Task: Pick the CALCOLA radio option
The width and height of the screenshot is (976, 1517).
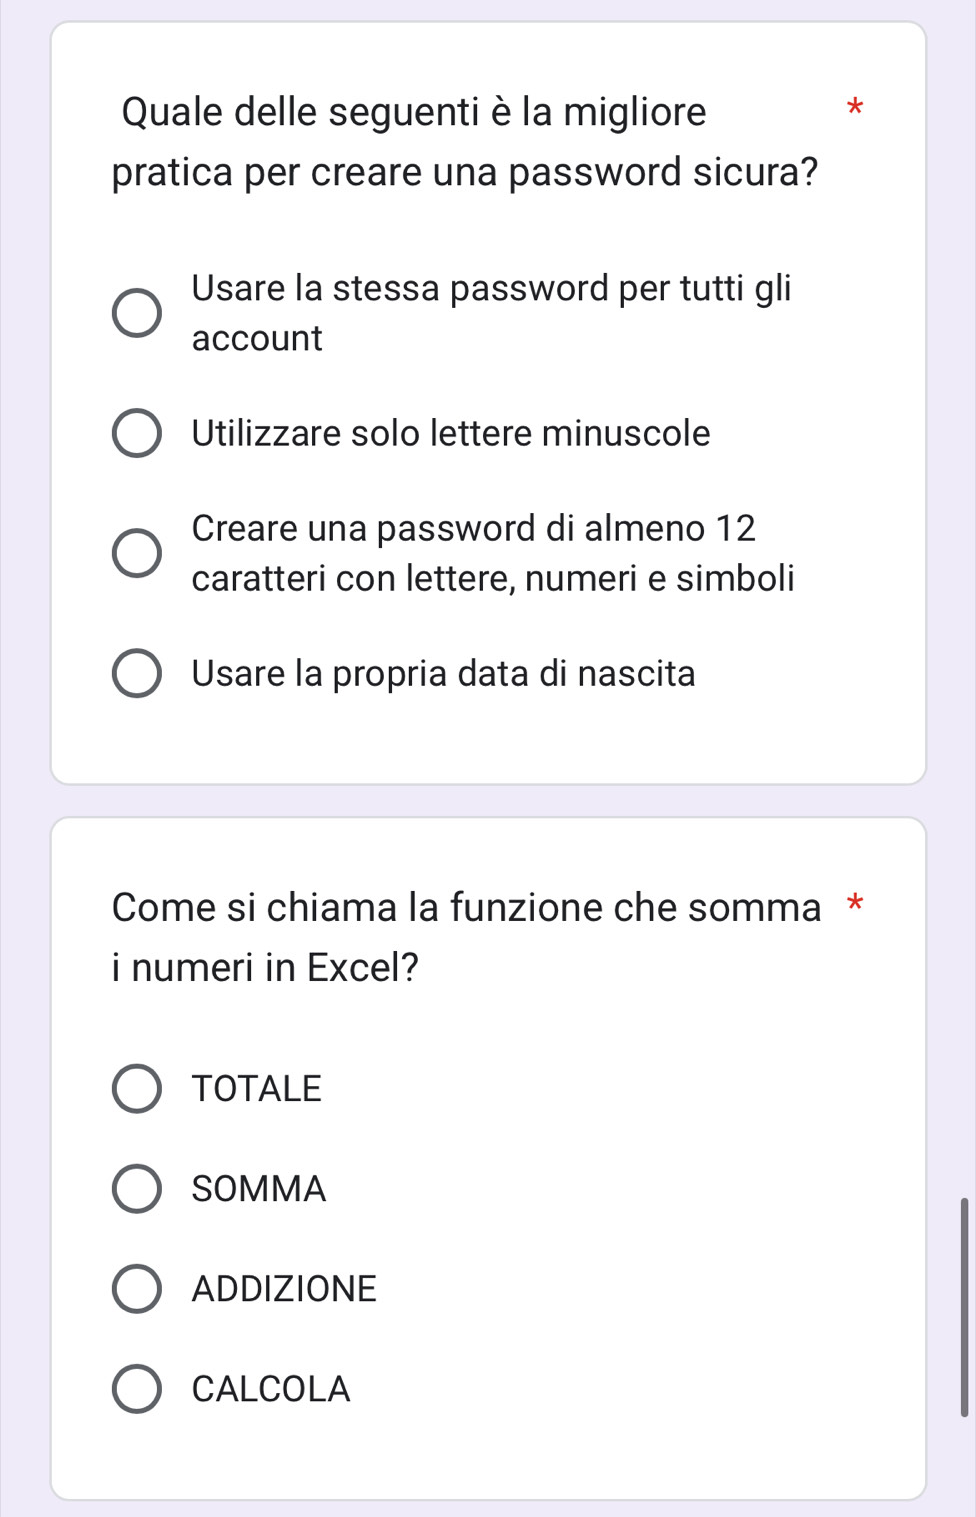Action: tap(136, 1389)
